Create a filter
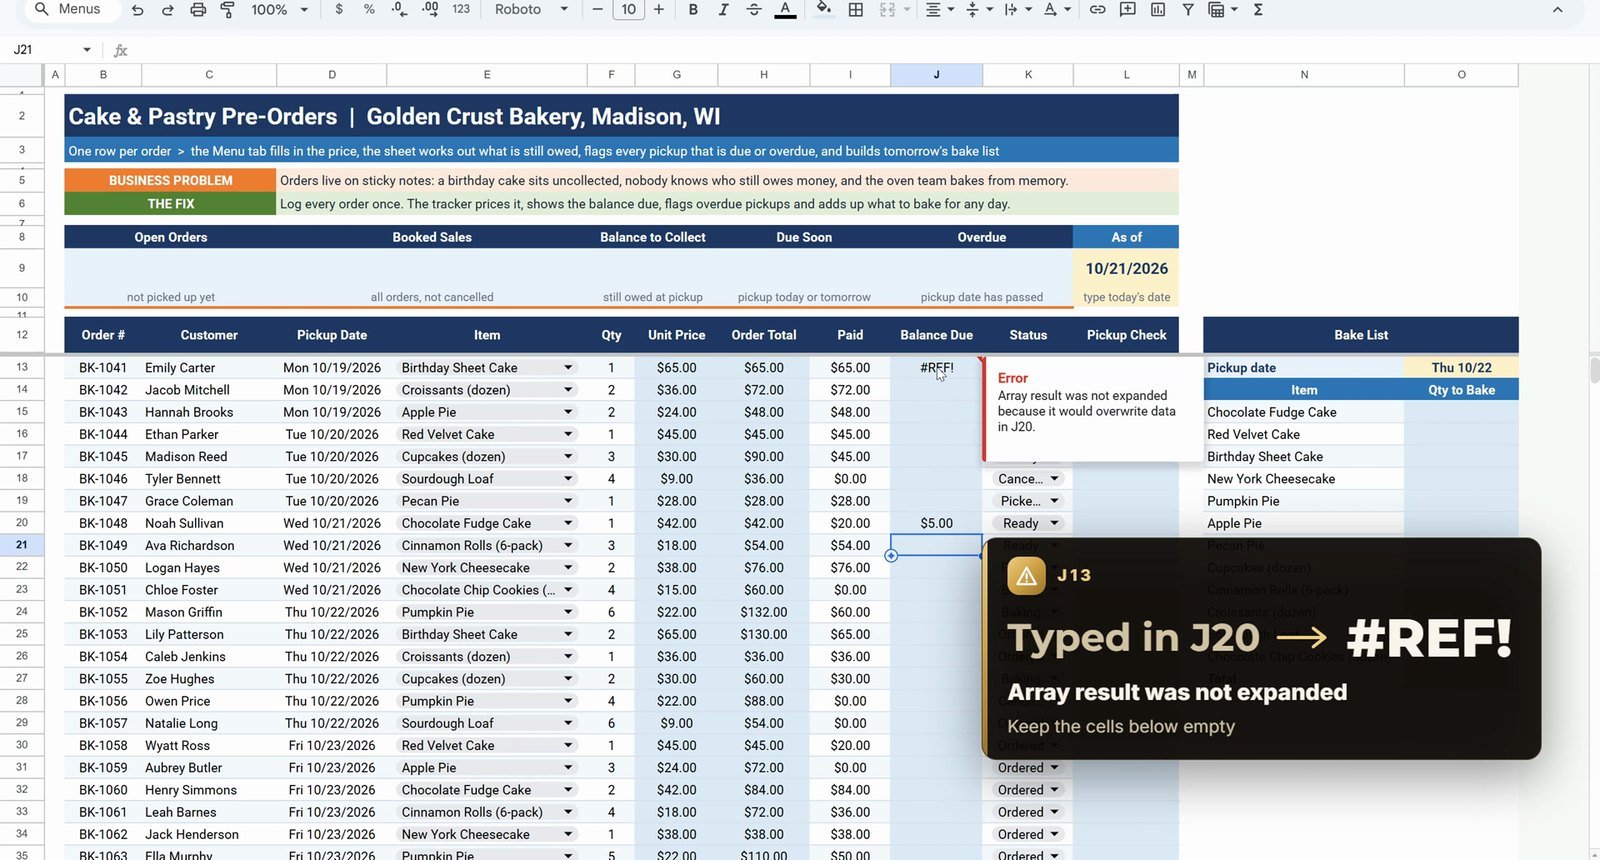This screenshot has width=1600, height=860. coord(1188,10)
